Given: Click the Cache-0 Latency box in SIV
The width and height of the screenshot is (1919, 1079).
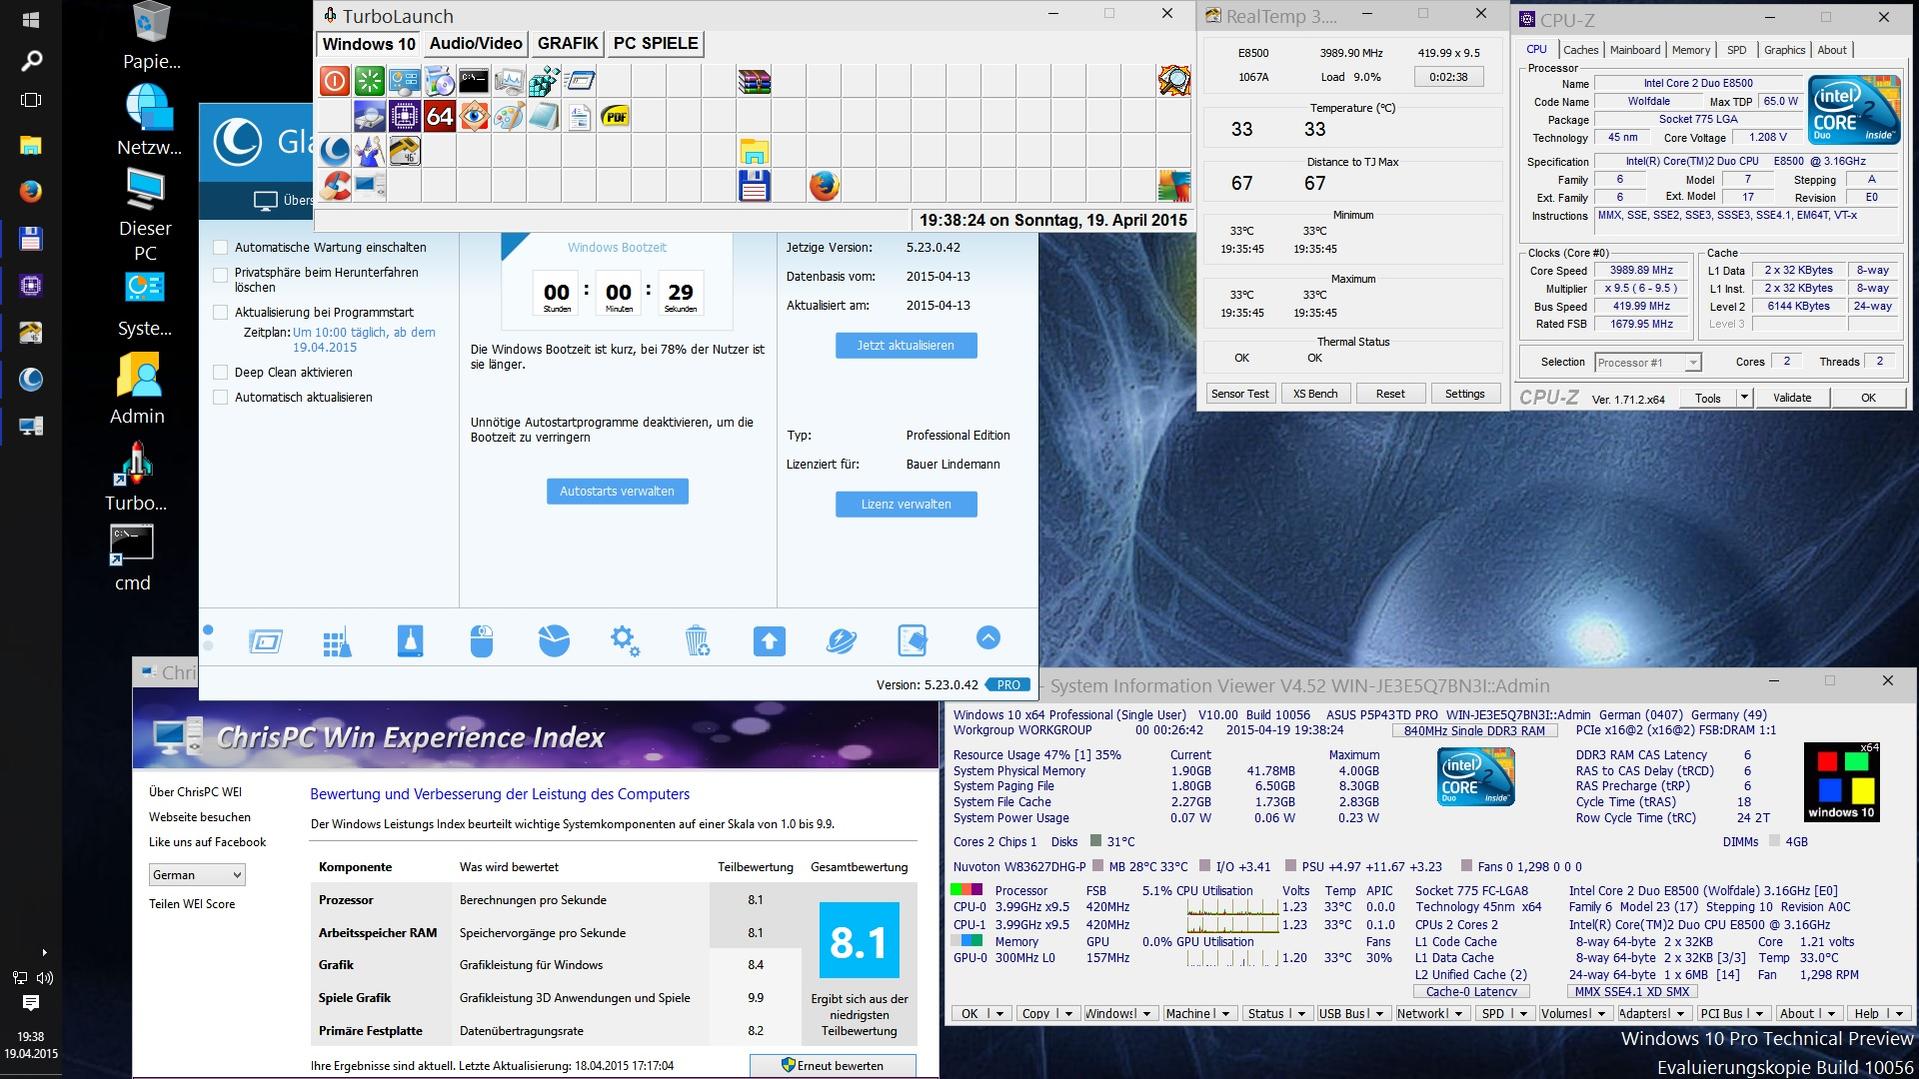Looking at the screenshot, I should (x=1471, y=992).
